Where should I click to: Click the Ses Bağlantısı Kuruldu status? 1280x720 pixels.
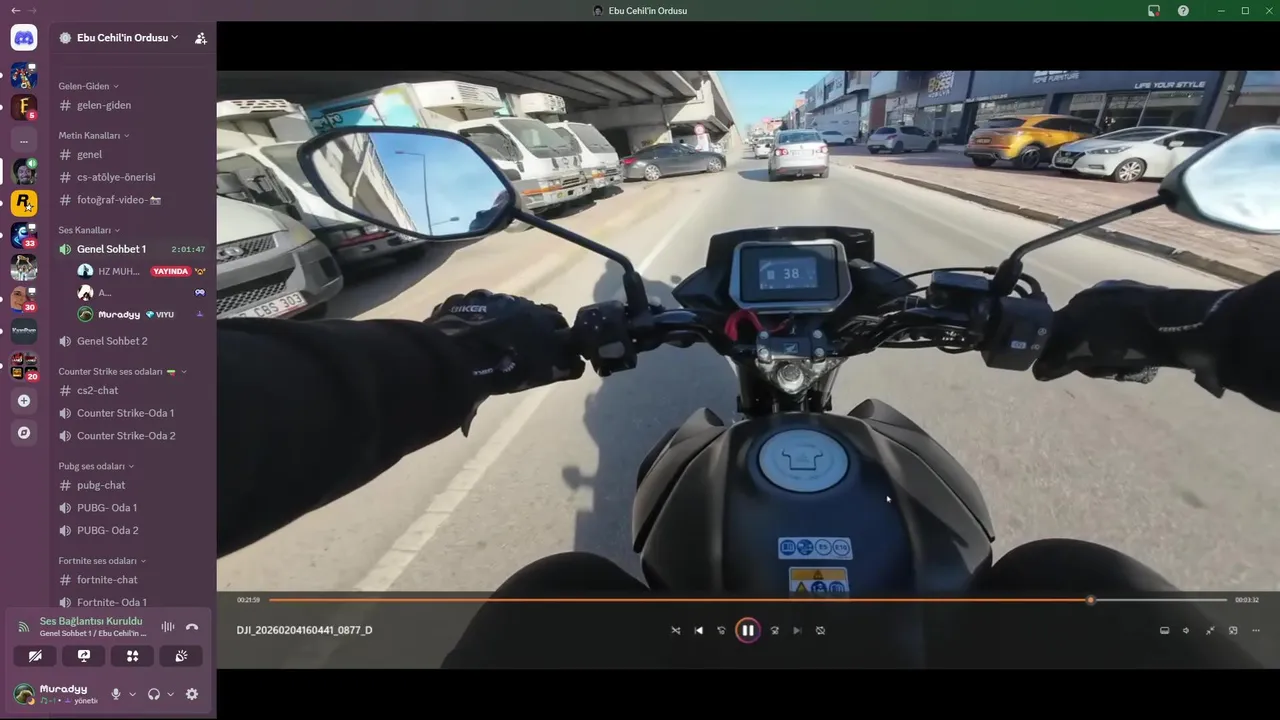point(91,621)
